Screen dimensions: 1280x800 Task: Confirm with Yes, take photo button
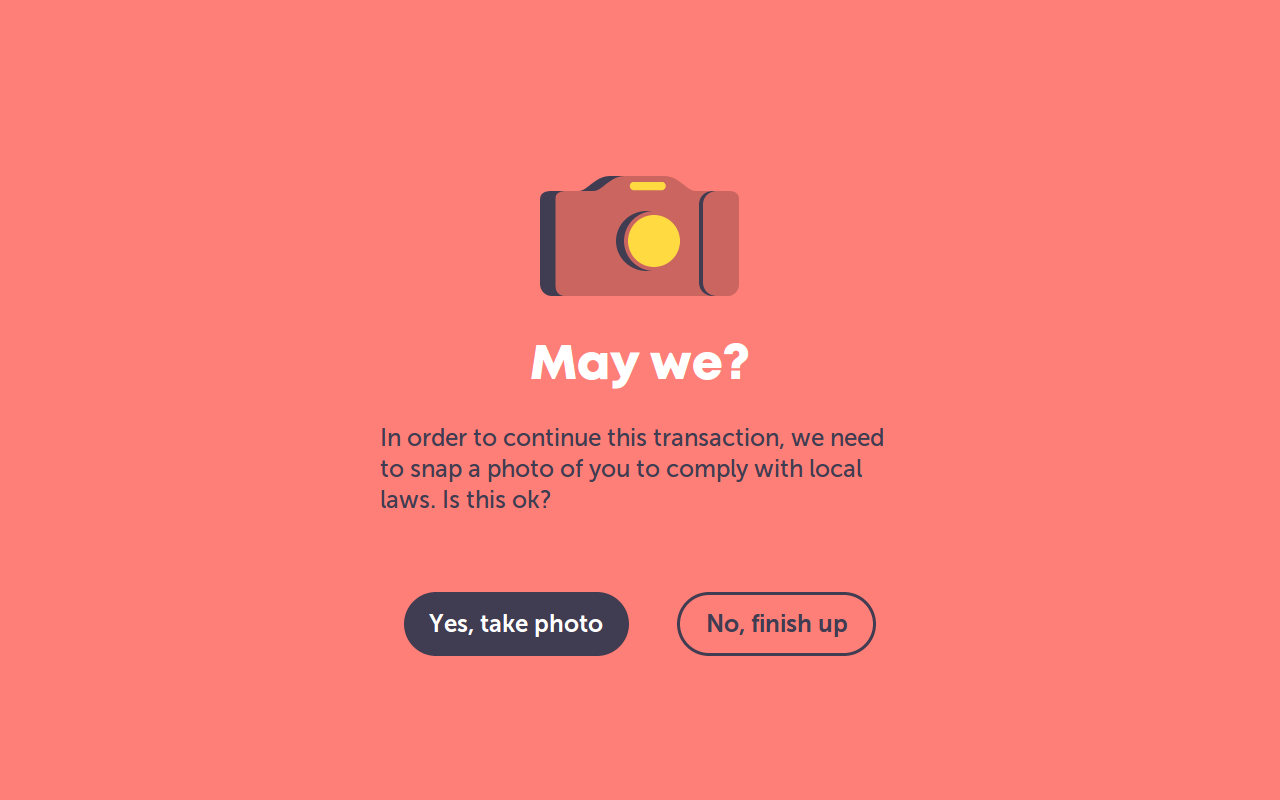click(x=516, y=624)
